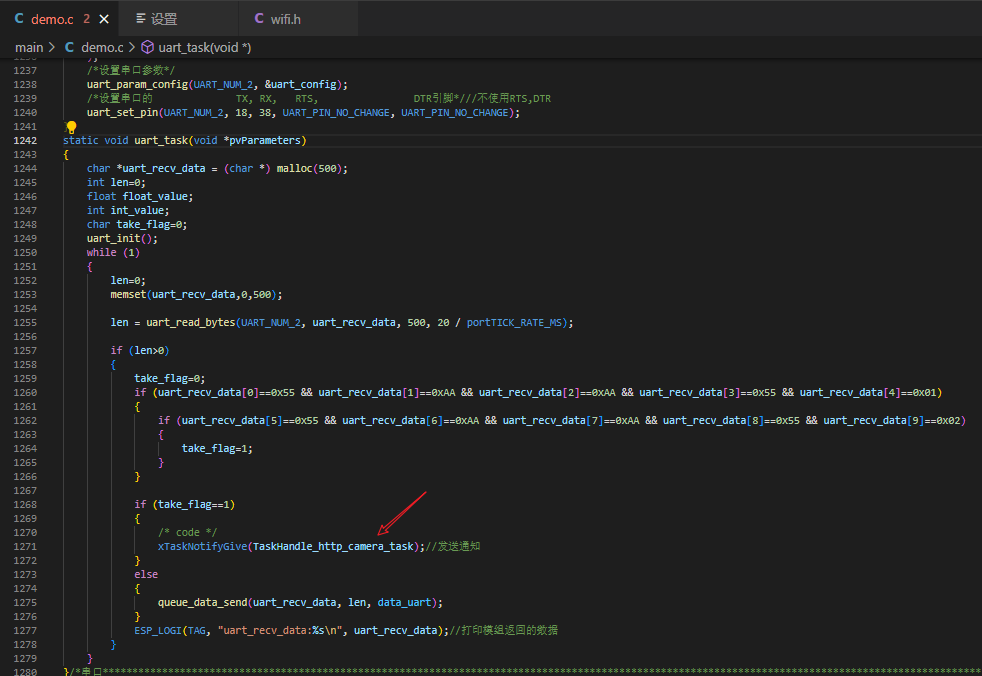Click data_uart argument on line 1275
982x676 pixels.
click(x=404, y=603)
